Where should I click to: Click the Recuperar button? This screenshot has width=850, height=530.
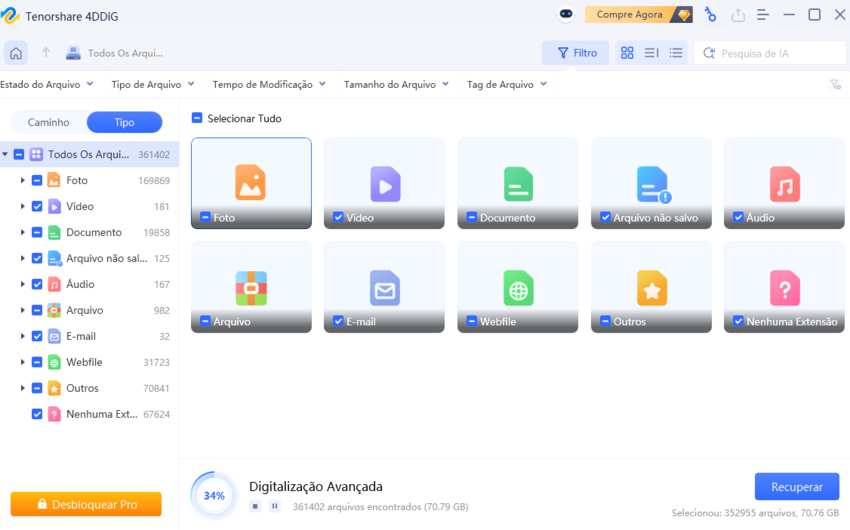(796, 487)
